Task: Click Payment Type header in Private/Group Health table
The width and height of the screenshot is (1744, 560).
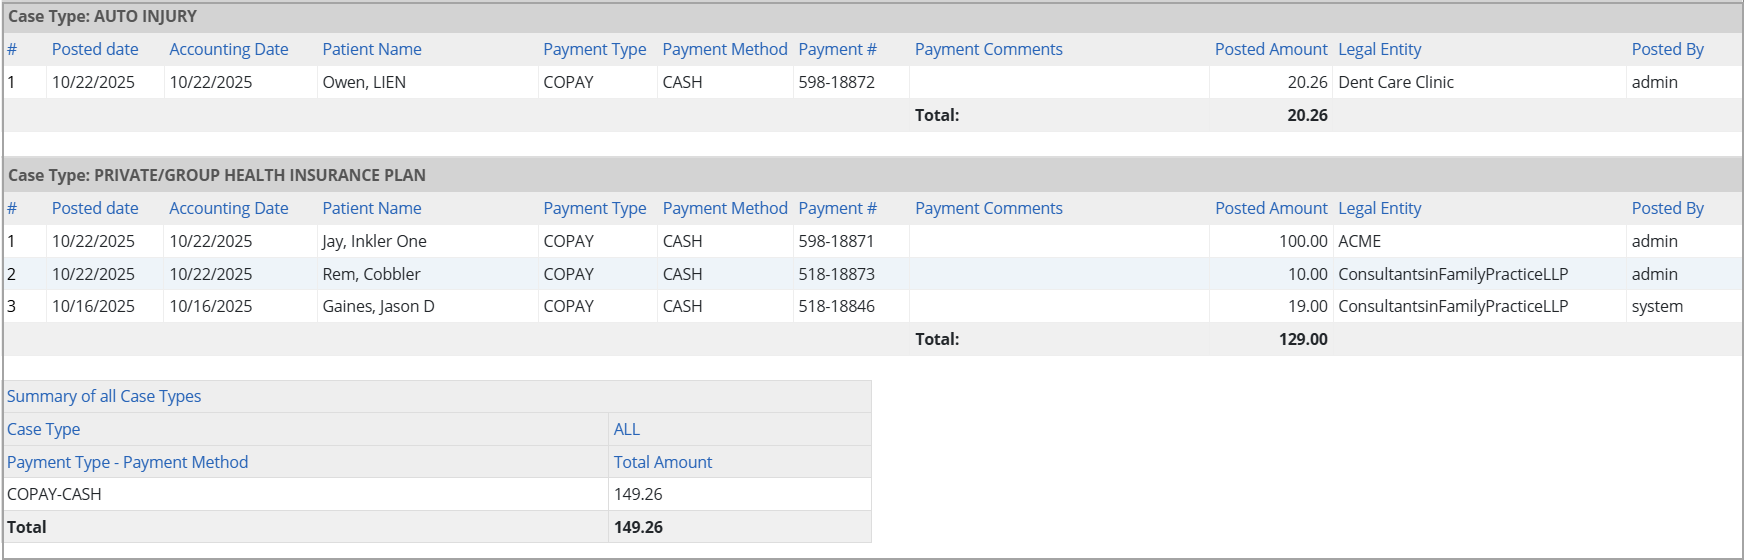Action: [594, 208]
